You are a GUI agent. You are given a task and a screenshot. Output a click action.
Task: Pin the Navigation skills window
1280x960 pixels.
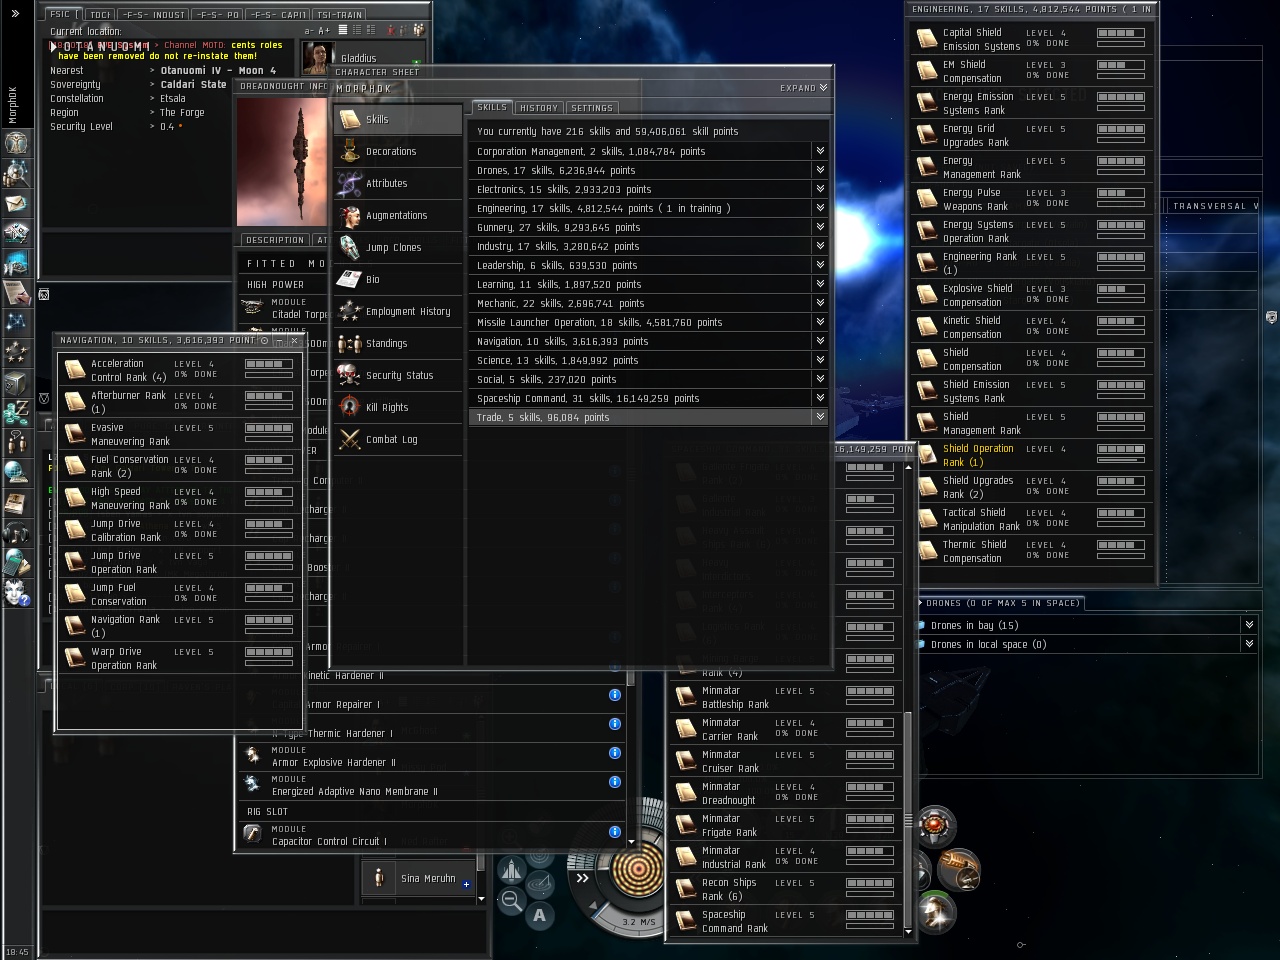tap(264, 341)
